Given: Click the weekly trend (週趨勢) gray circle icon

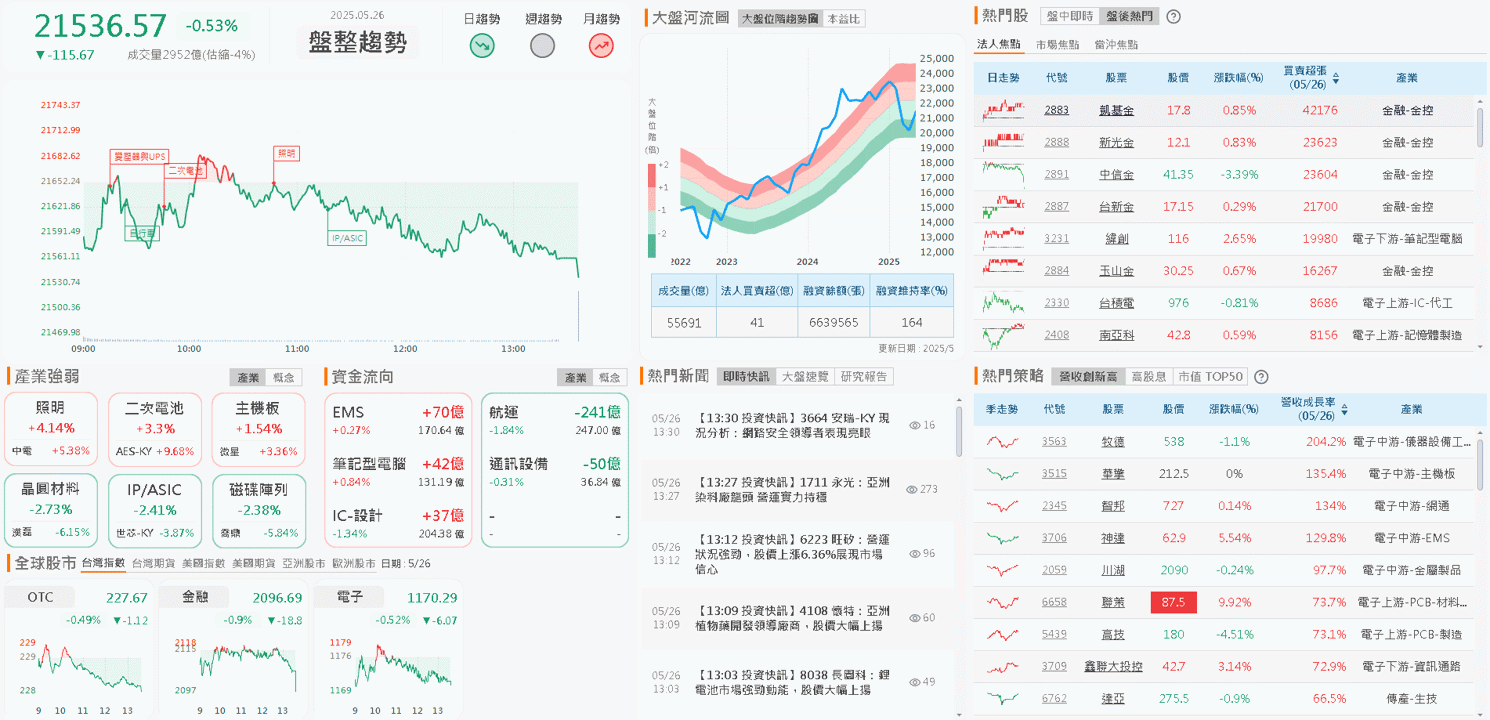Looking at the screenshot, I should pos(542,46).
